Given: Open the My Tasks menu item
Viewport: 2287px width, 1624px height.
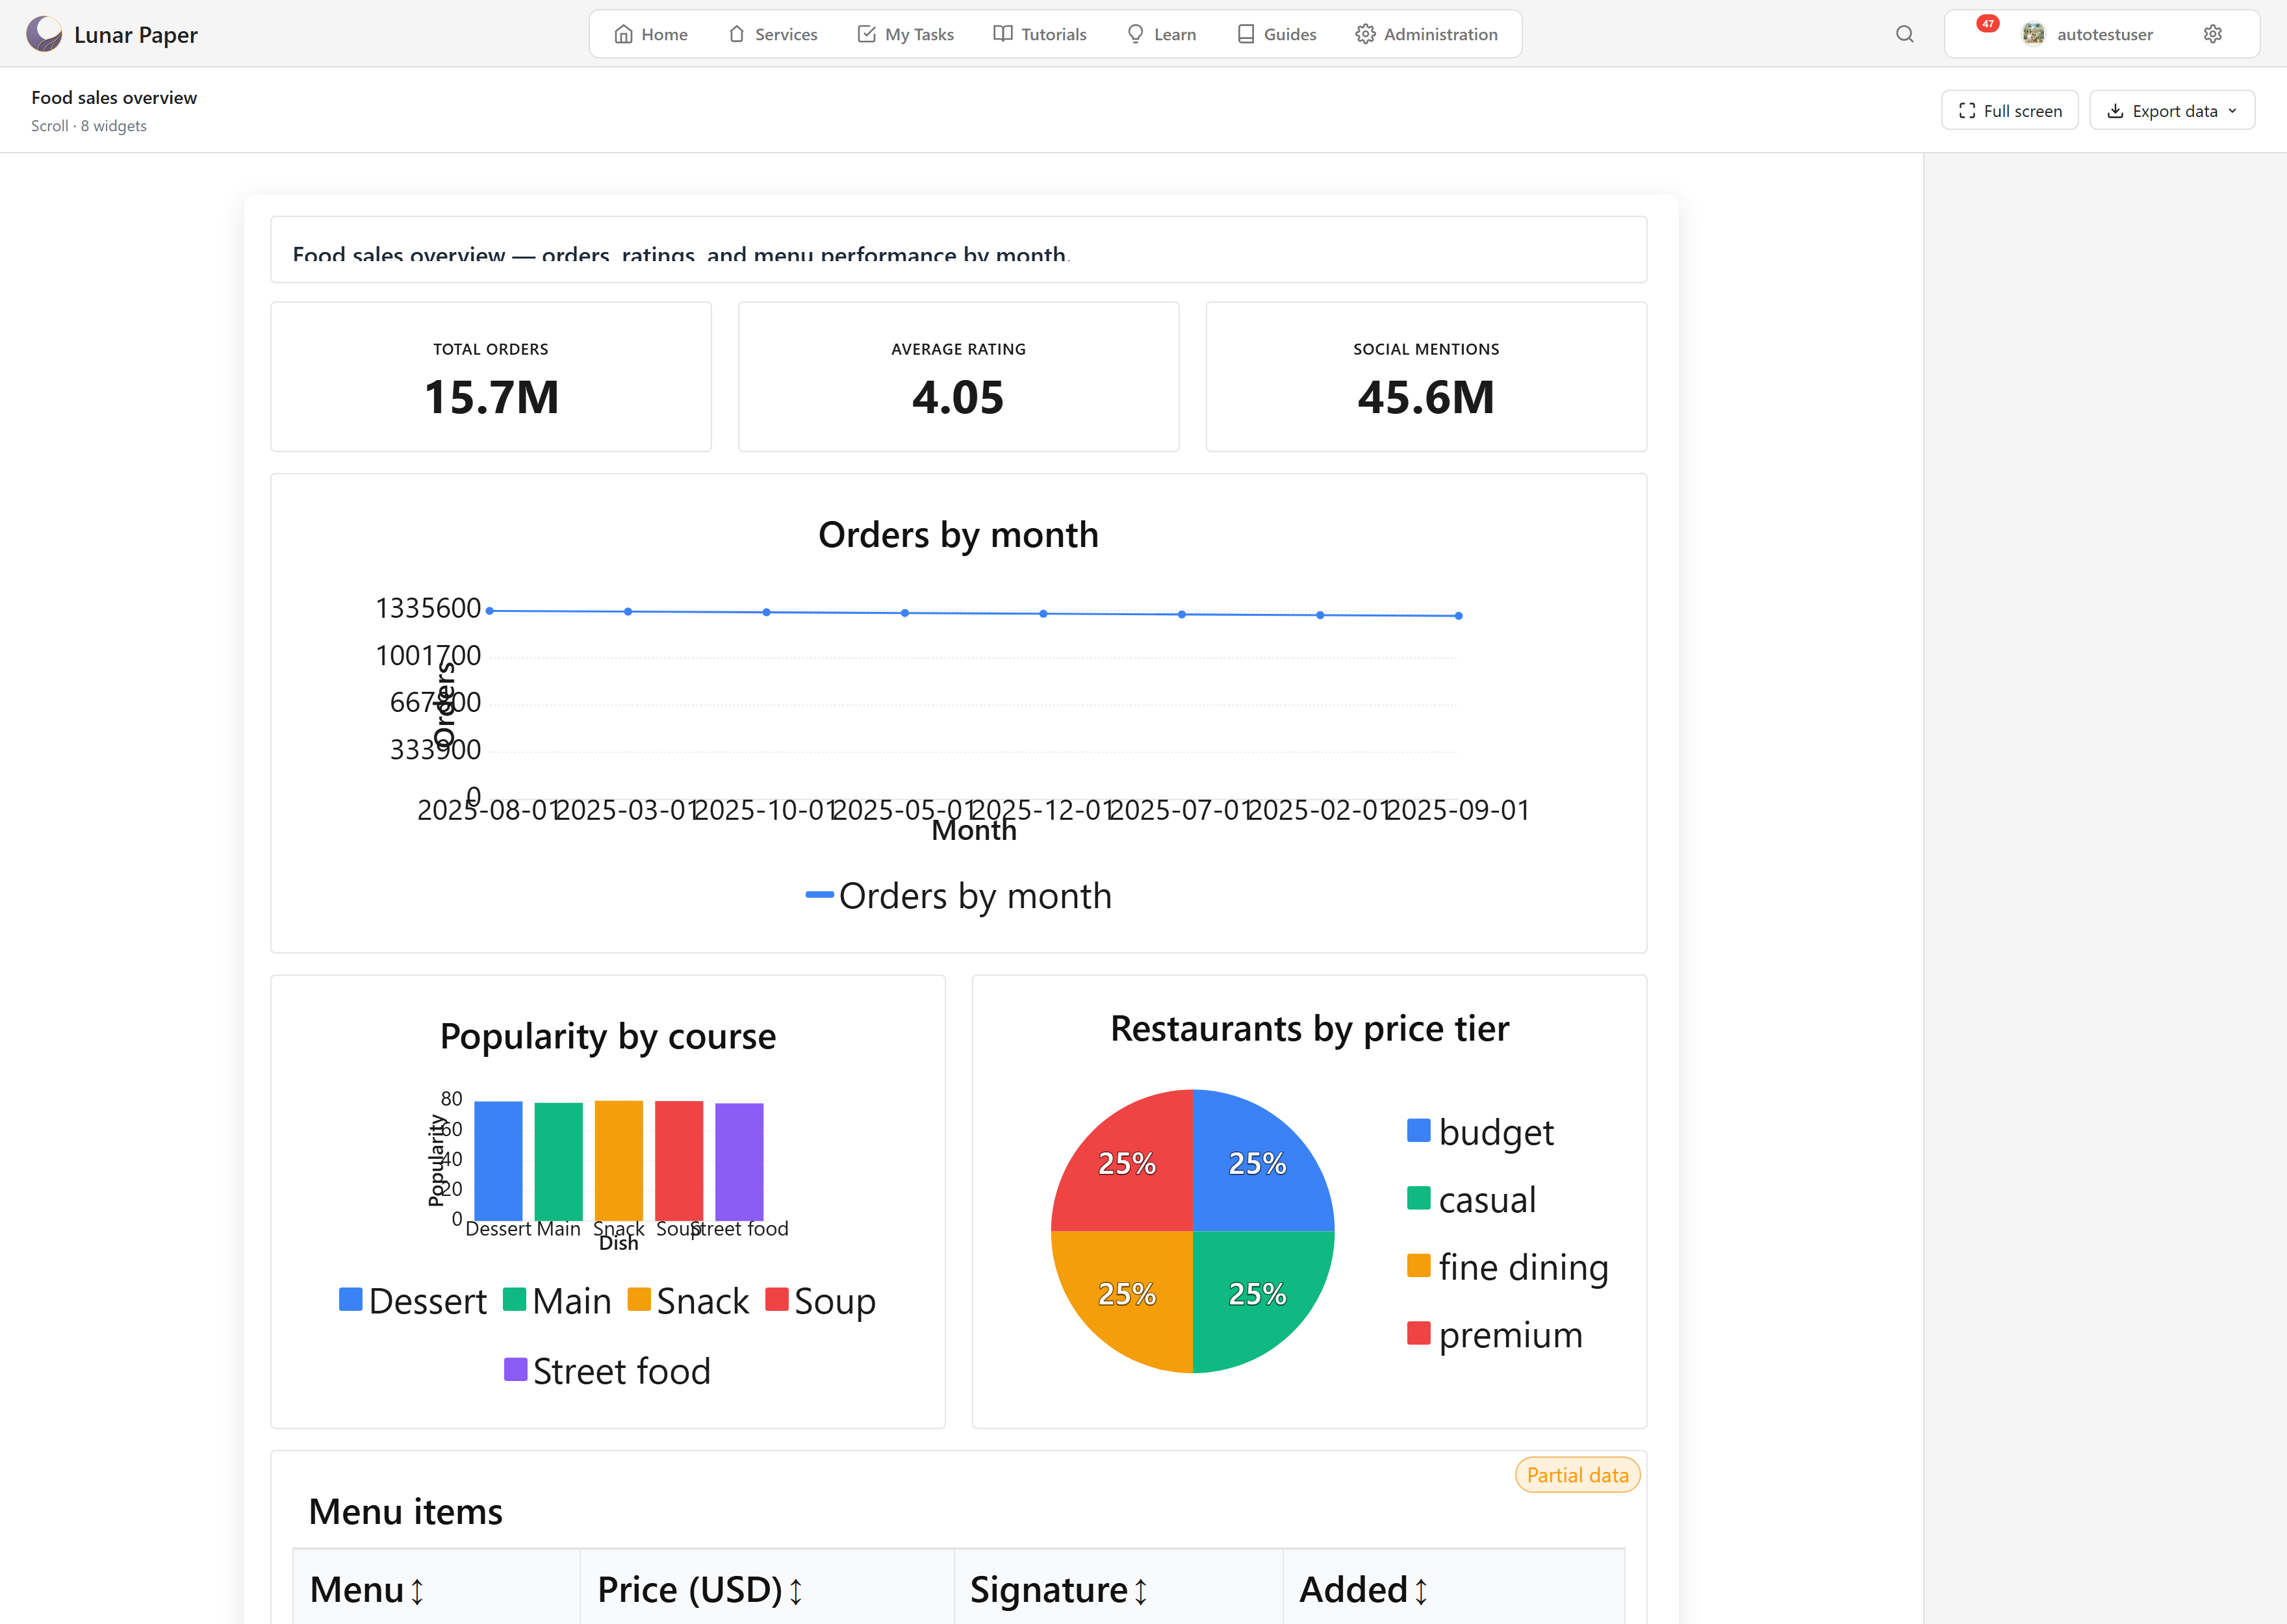Looking at the screenshot, I should [x=906, y=34].
